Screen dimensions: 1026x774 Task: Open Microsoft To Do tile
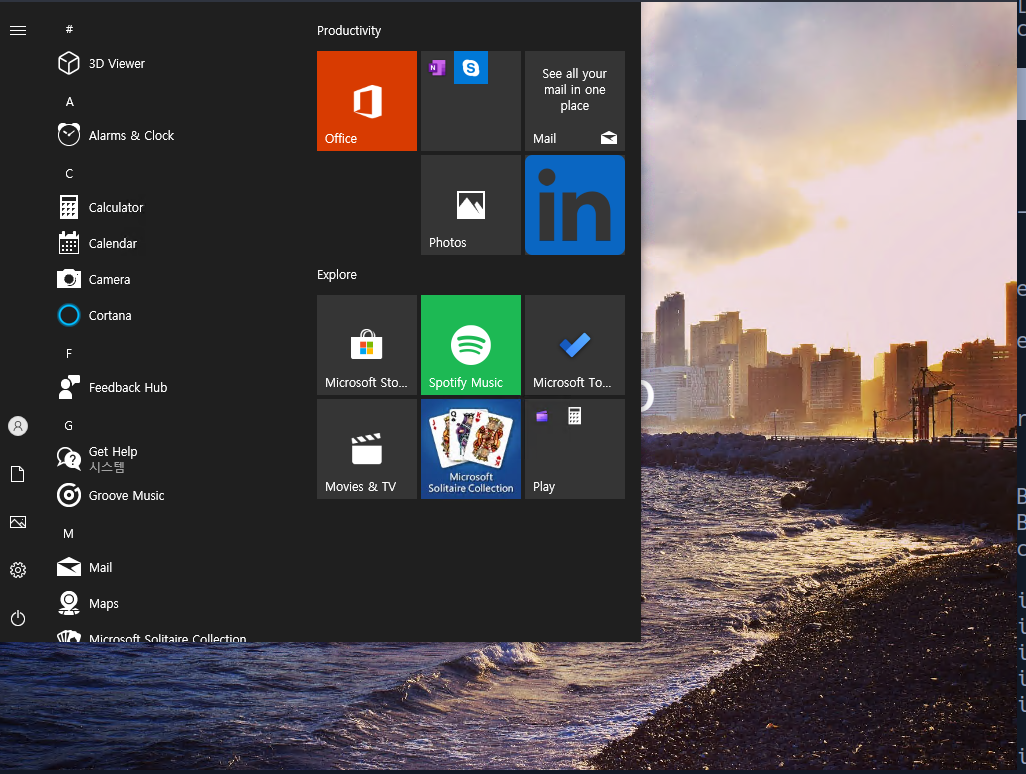click(x=575, y=345)
